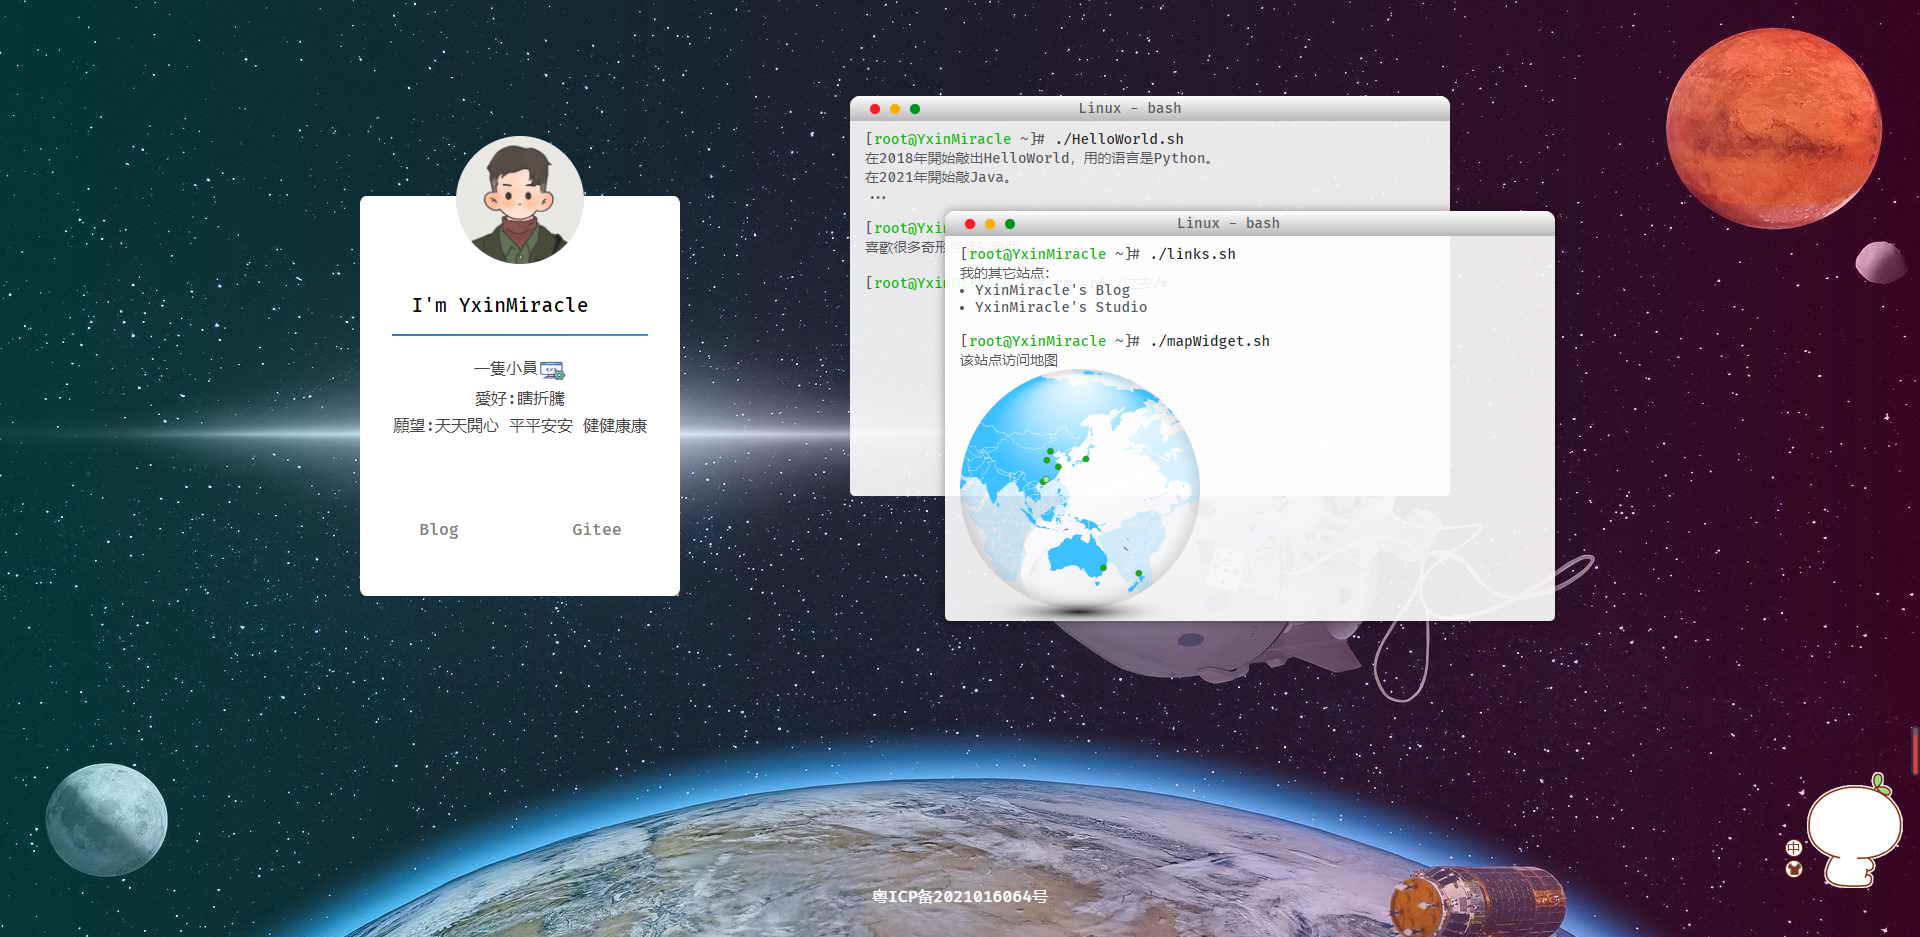
Task: Click the ./HelloWorld.sh command text
Action: [1119, 139]
